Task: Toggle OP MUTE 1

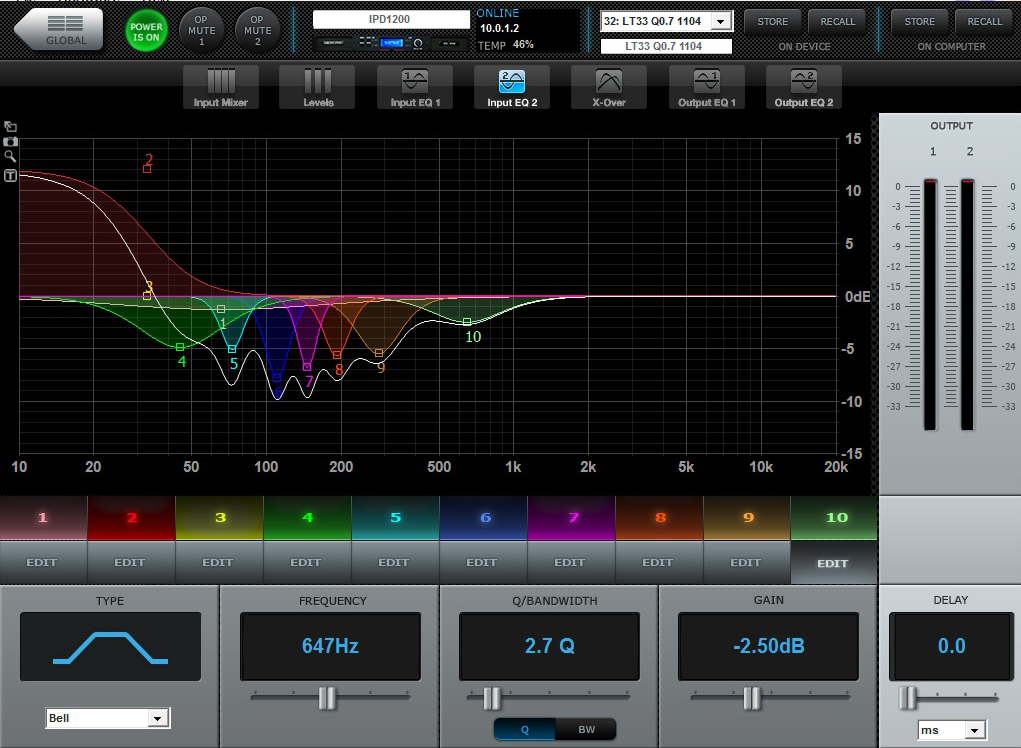Action: [201, 30]
